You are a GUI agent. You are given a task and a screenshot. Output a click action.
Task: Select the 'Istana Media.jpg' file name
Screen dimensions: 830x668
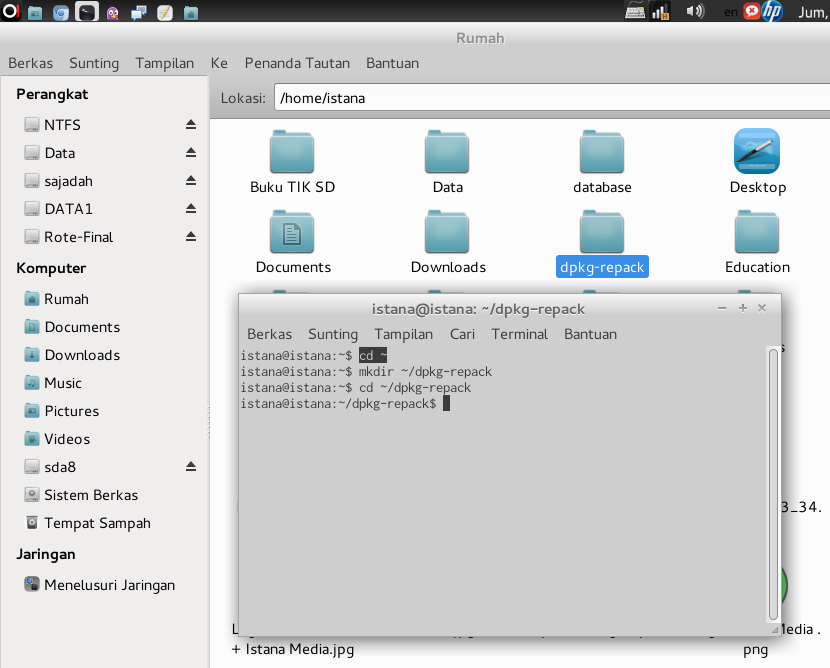[x=300, y=649]
